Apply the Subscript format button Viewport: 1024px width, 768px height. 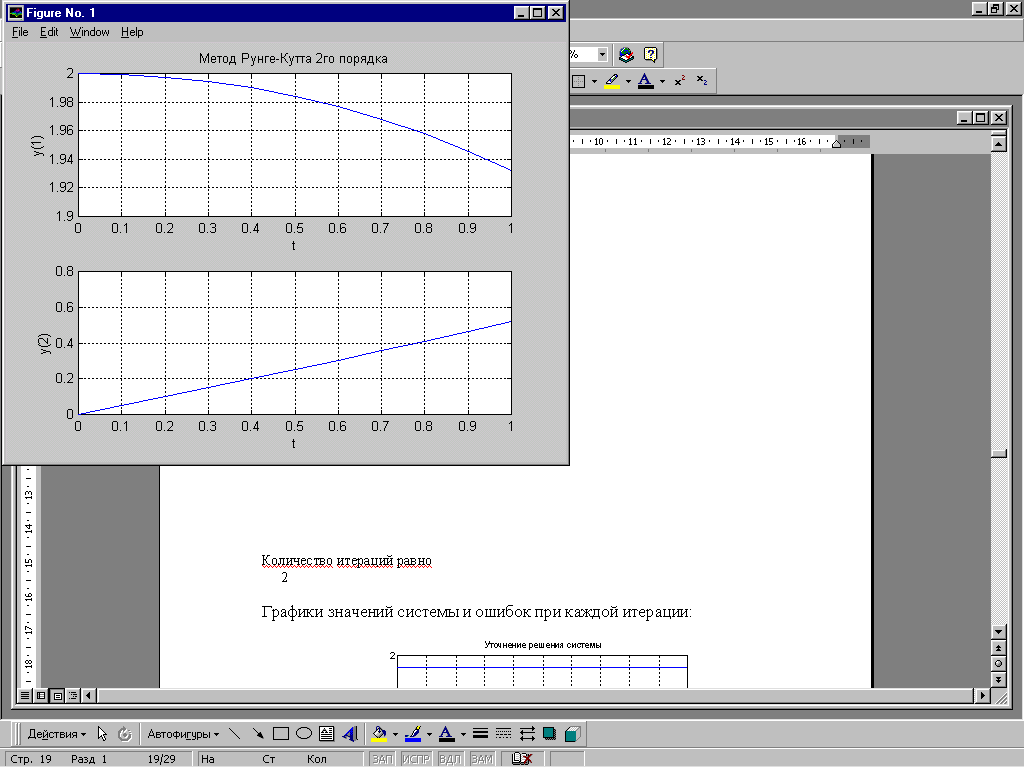click(702, 81)
